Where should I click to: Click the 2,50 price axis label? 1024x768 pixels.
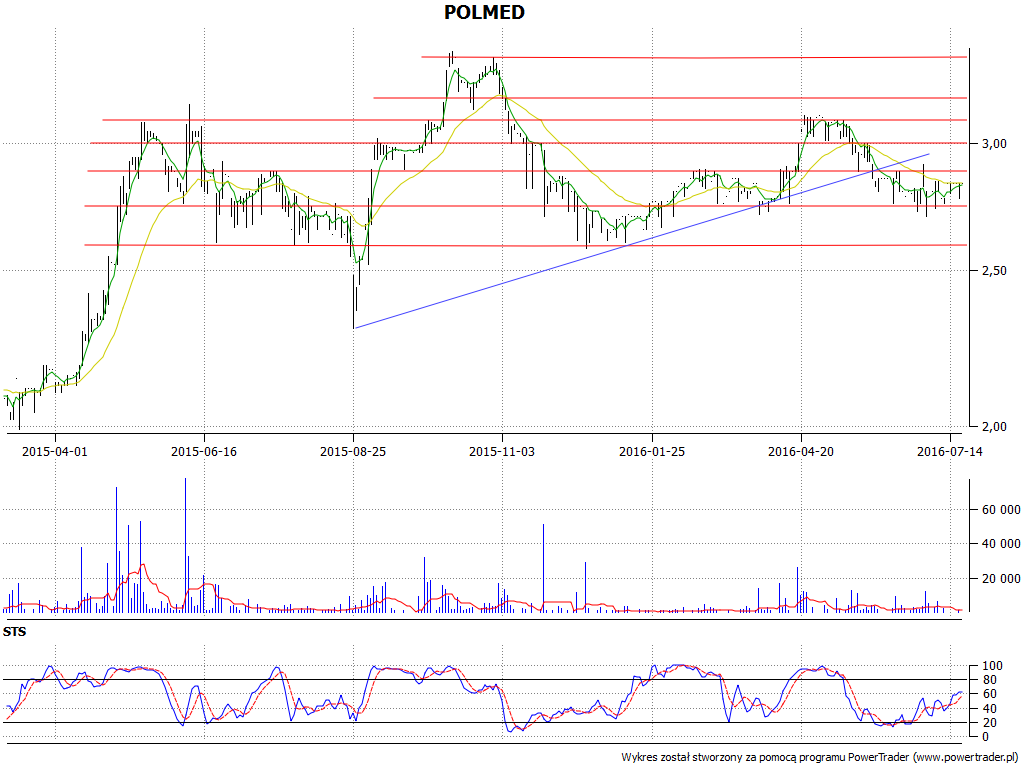(994, 271)
